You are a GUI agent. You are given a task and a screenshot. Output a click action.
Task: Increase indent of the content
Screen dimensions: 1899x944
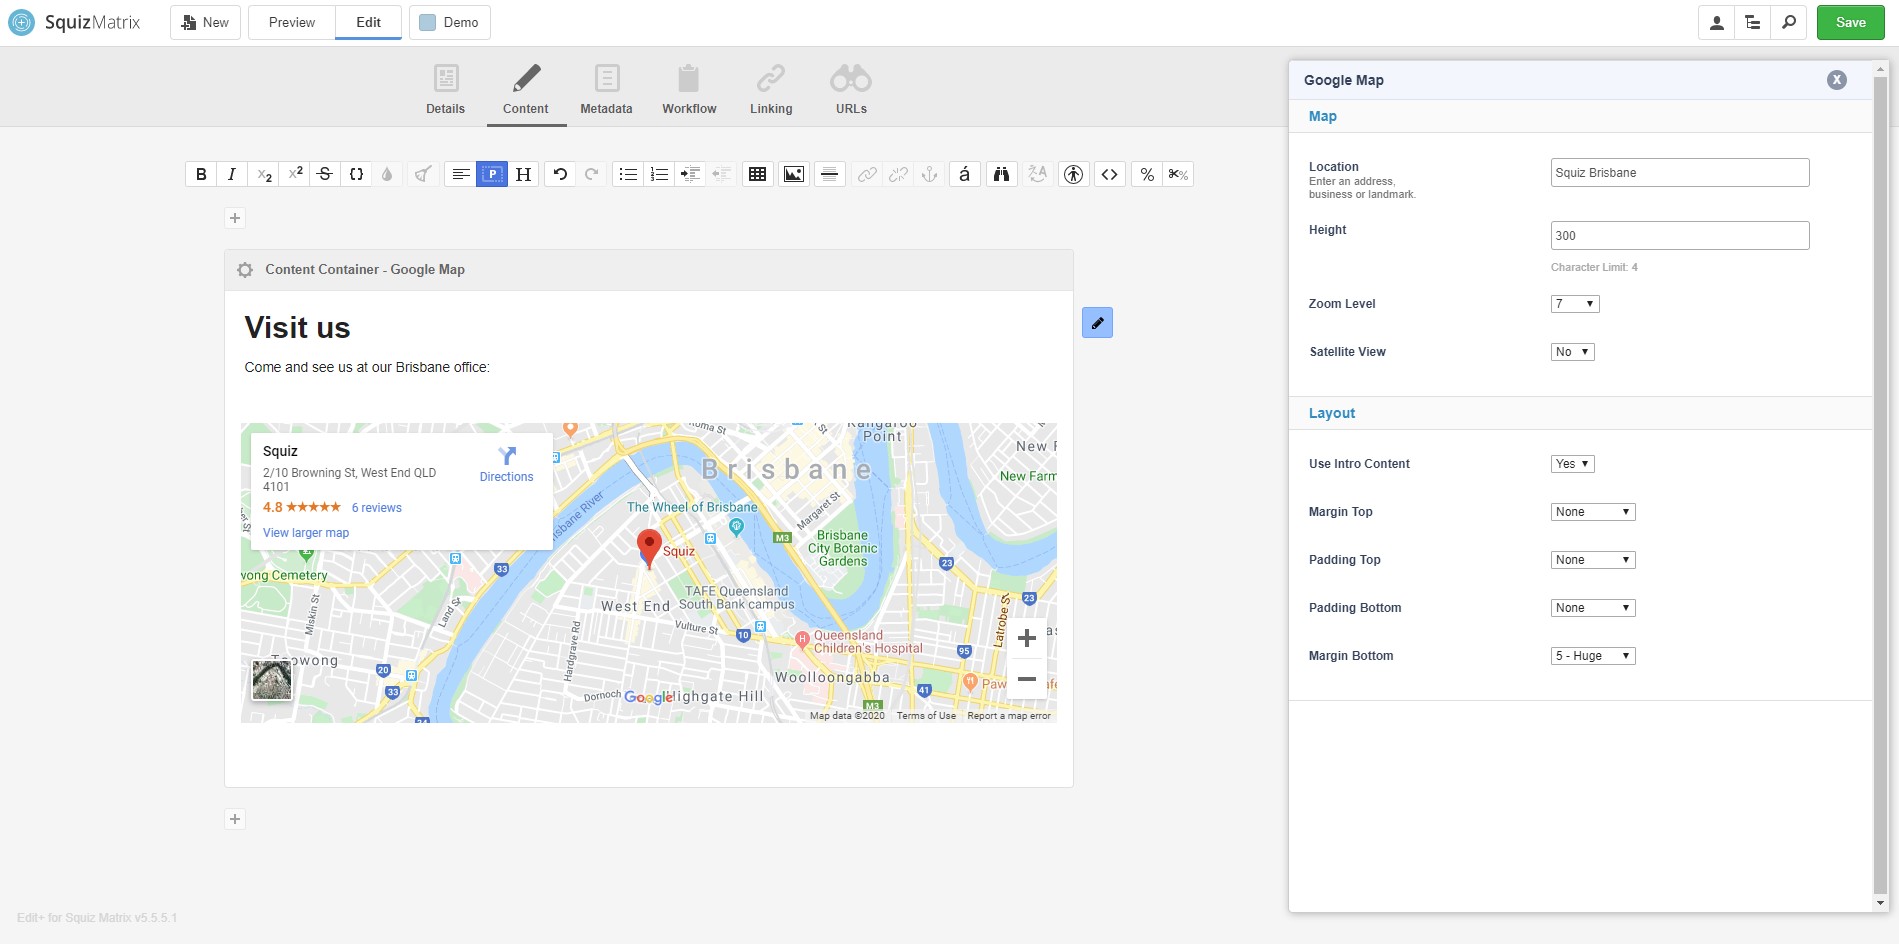point(690,174)
